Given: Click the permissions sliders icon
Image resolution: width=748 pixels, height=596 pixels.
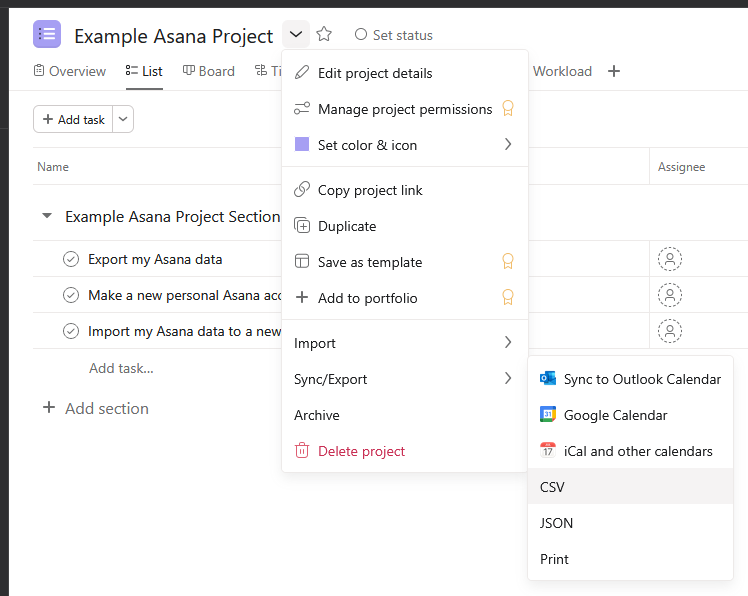Looking at the screenshot, I should coord(302,108).
